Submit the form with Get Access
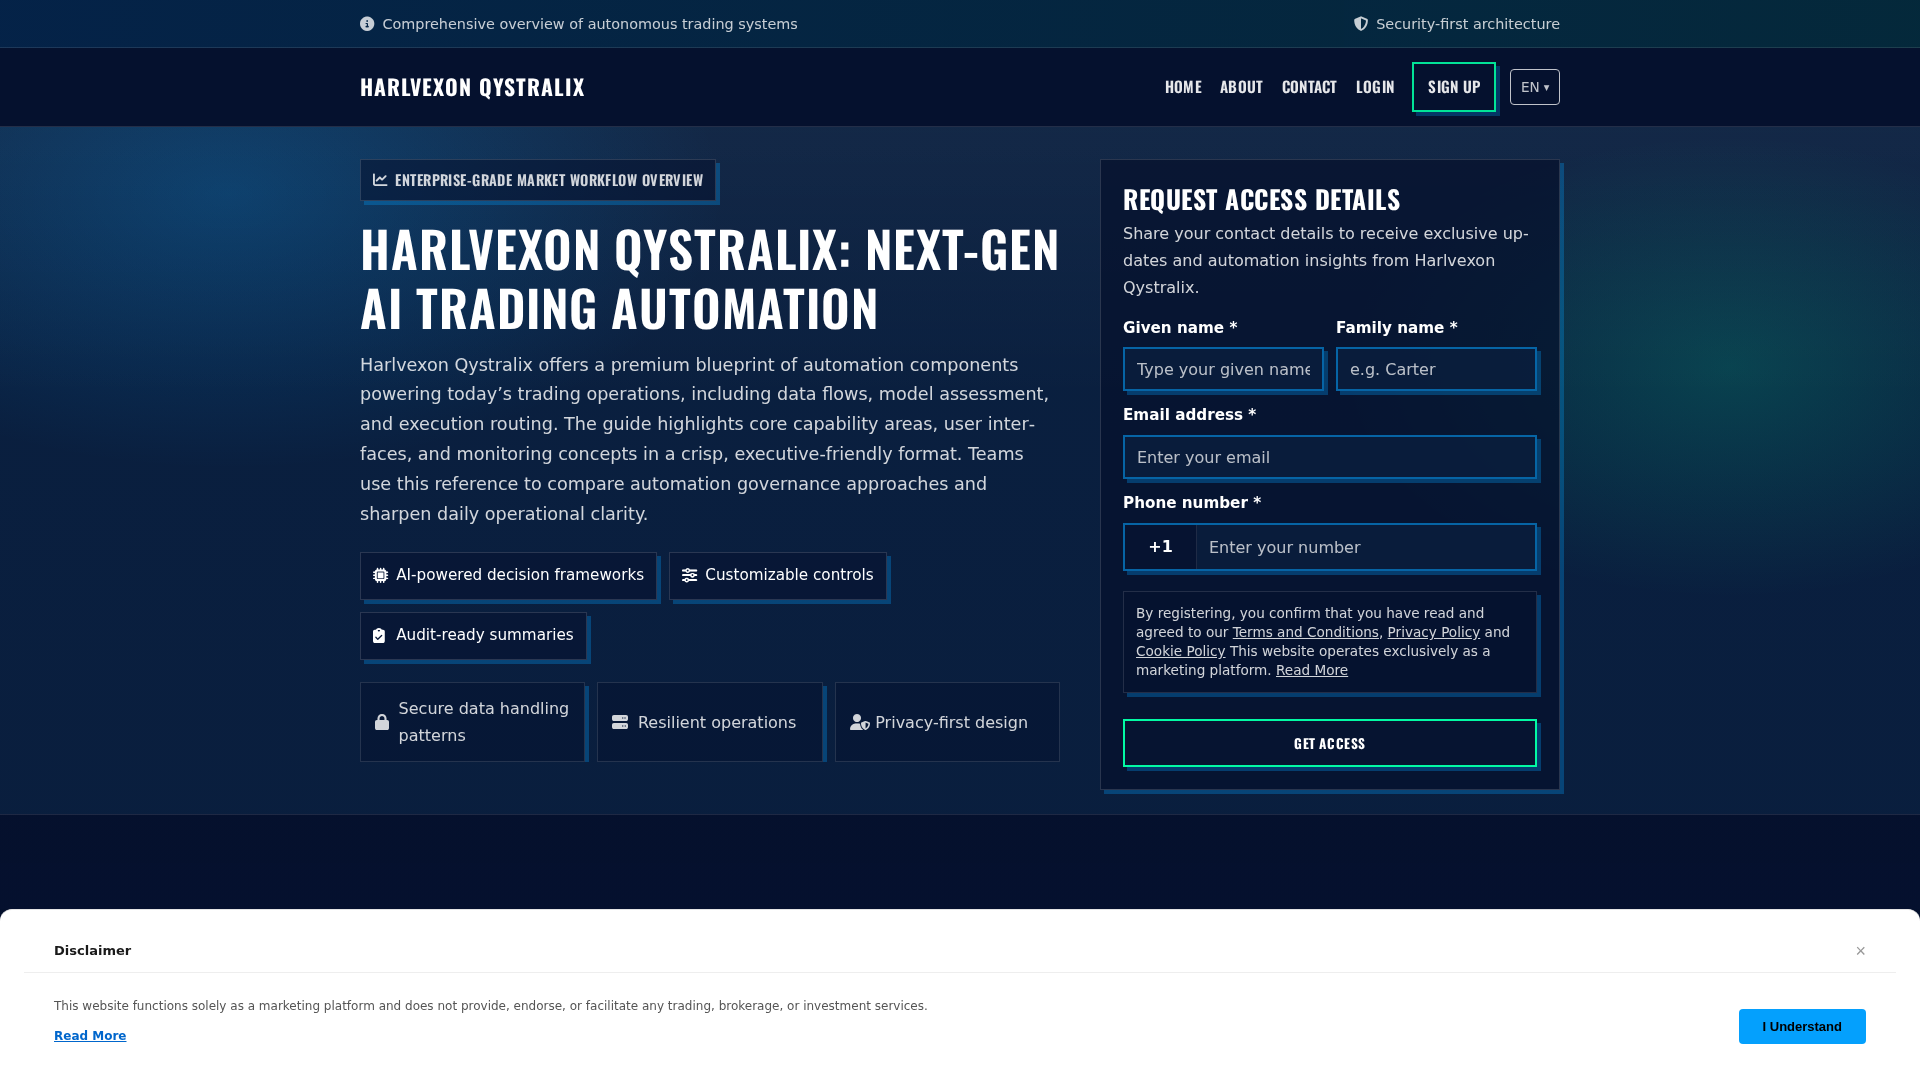This screenshot has width=1920, height=1080. tap(1330, 743)
